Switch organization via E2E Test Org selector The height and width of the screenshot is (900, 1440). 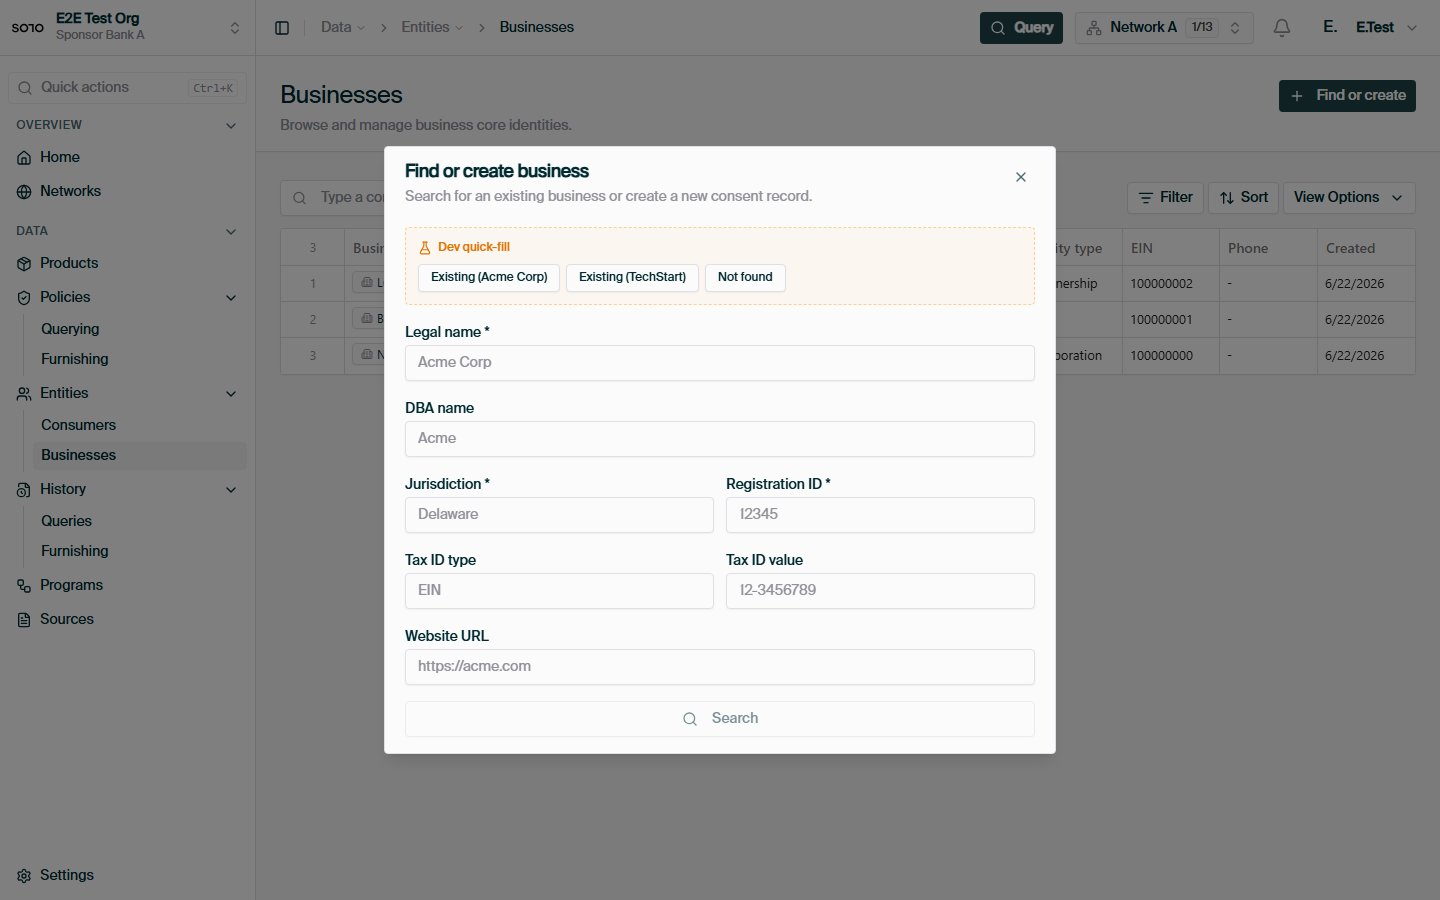coord(127,27)
